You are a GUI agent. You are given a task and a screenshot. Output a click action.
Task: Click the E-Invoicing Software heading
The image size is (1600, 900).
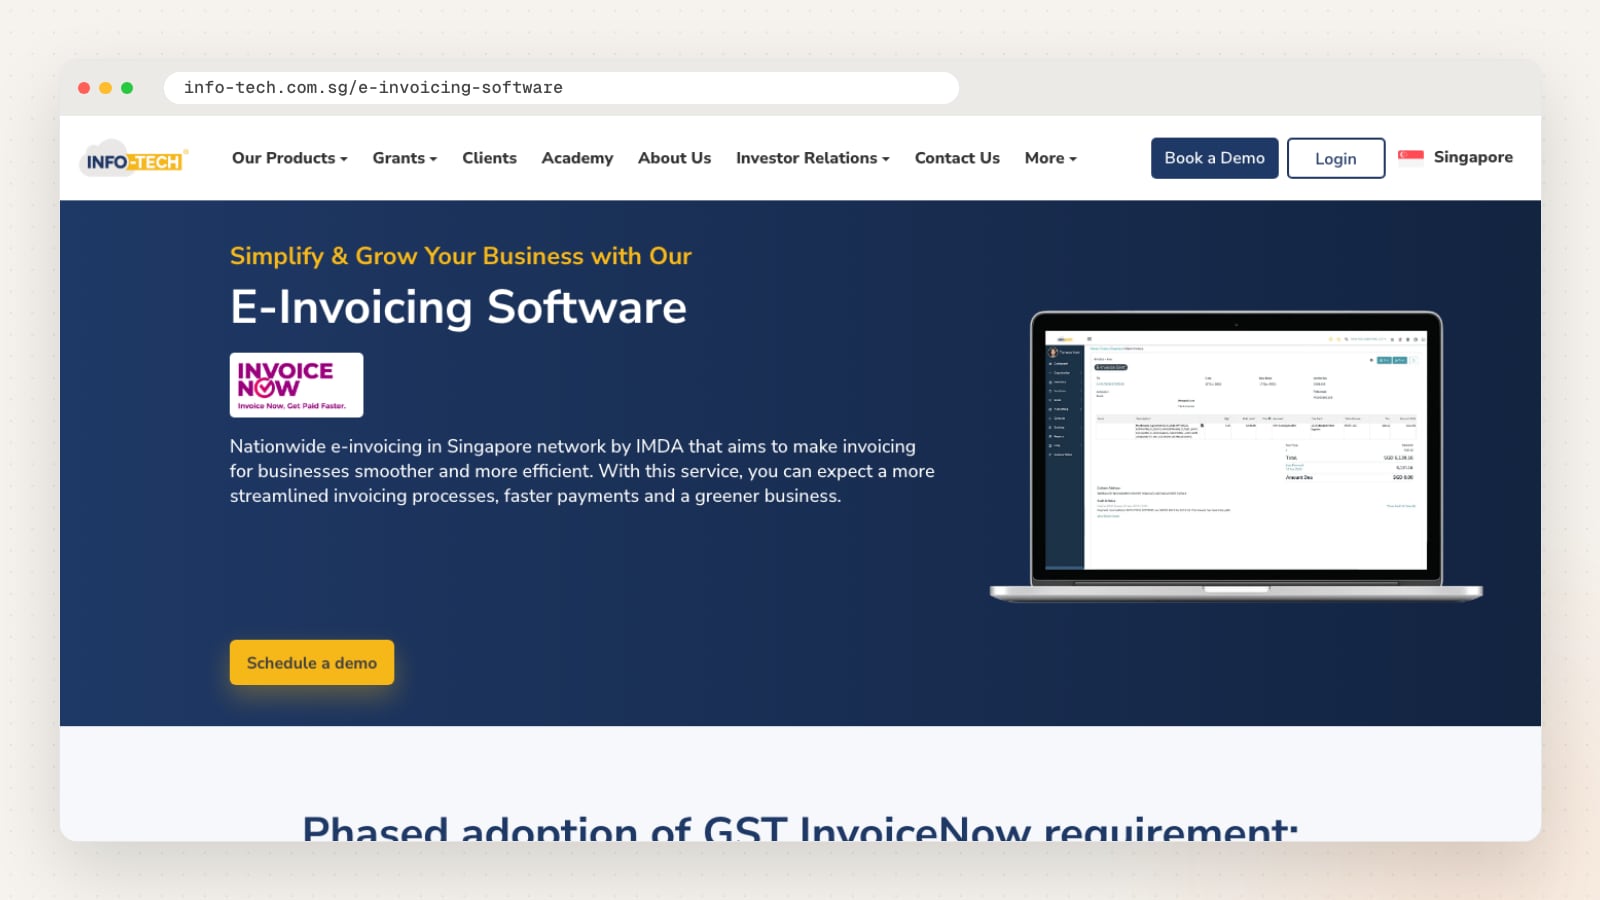[458, 307]
